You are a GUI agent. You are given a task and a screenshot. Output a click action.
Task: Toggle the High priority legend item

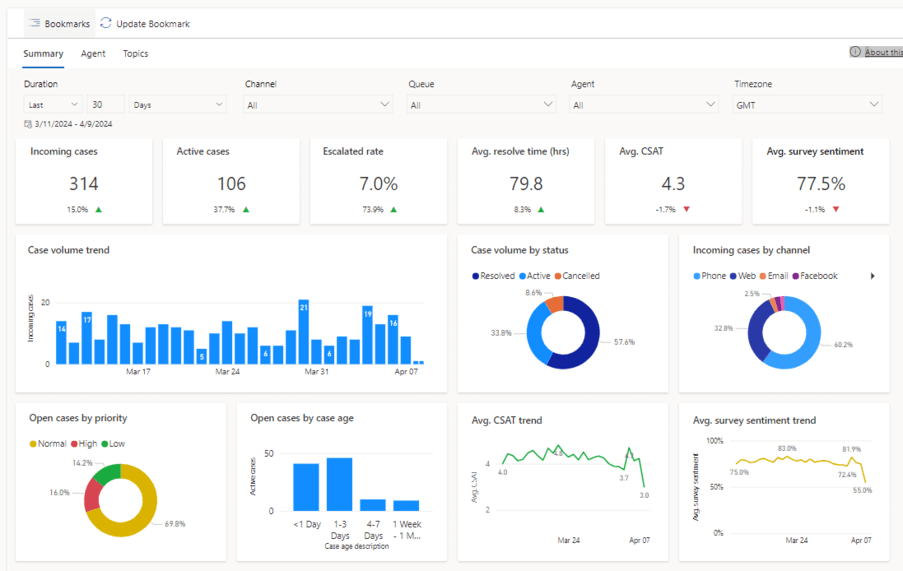82,444
